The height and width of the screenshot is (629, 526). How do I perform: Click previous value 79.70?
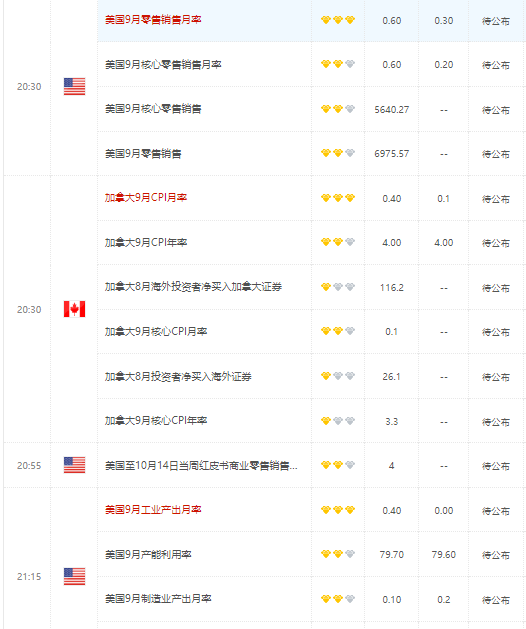(x=392, y=555)
